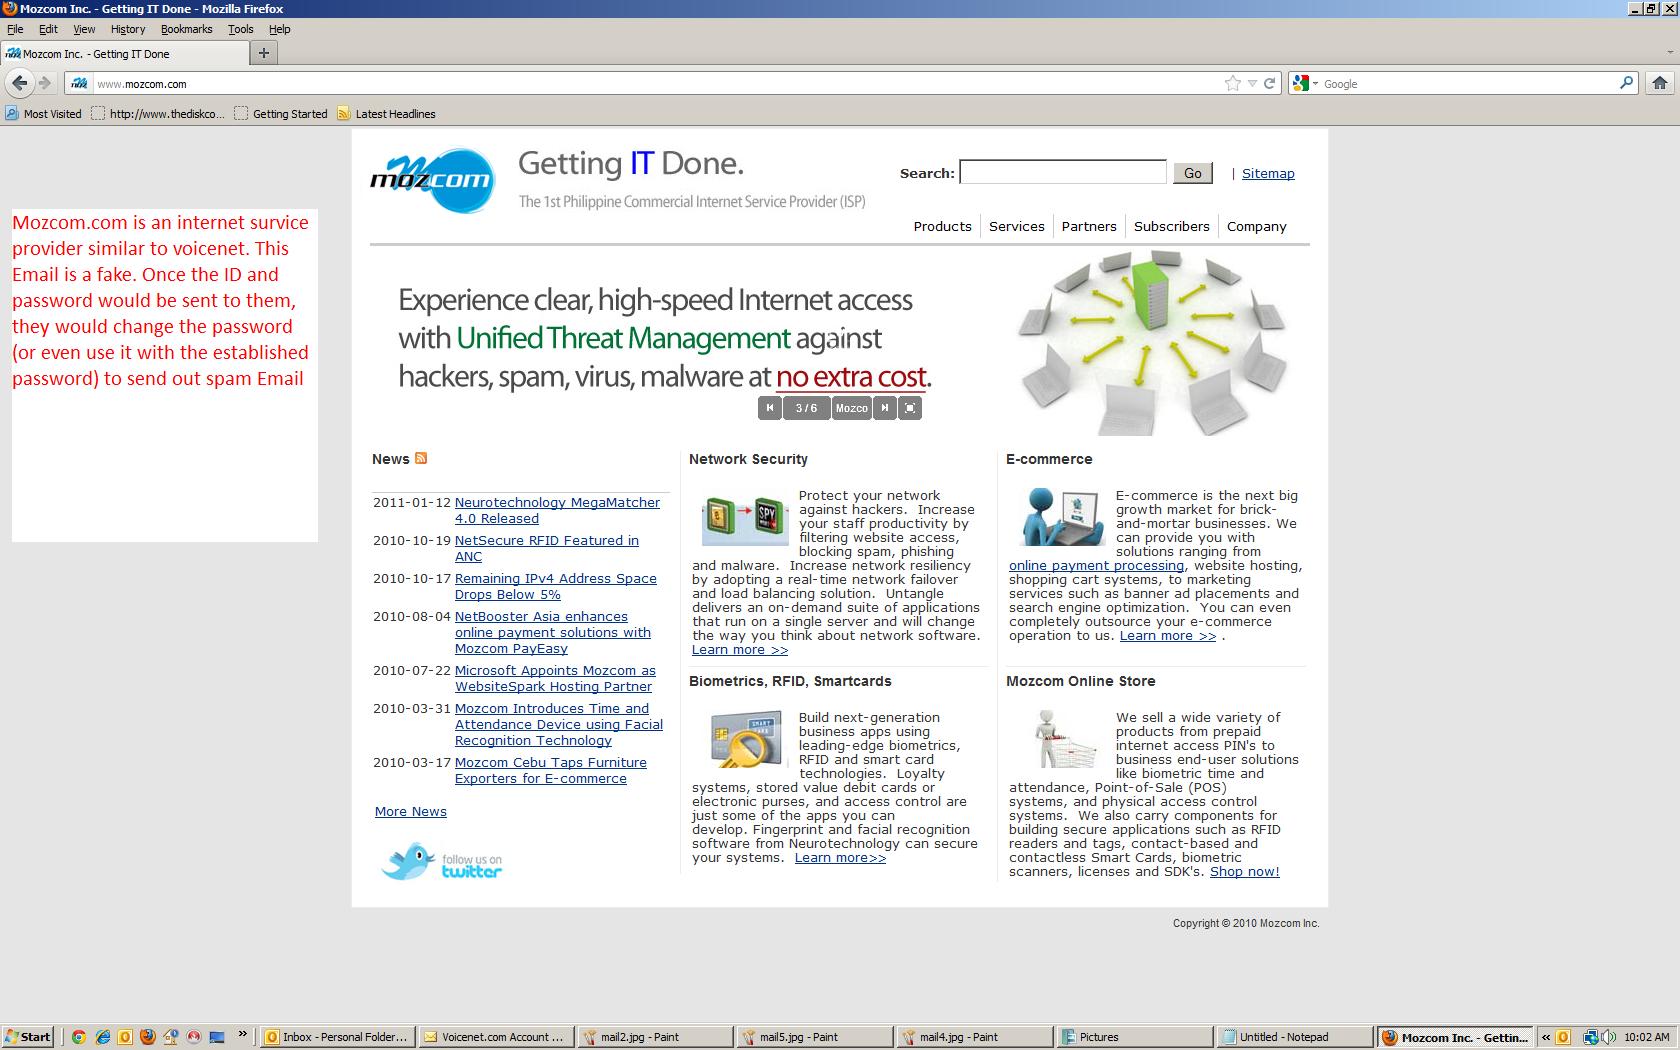Reload the page with the refresh icon
The image size is (1680, 1050).
pos(1269,84)
